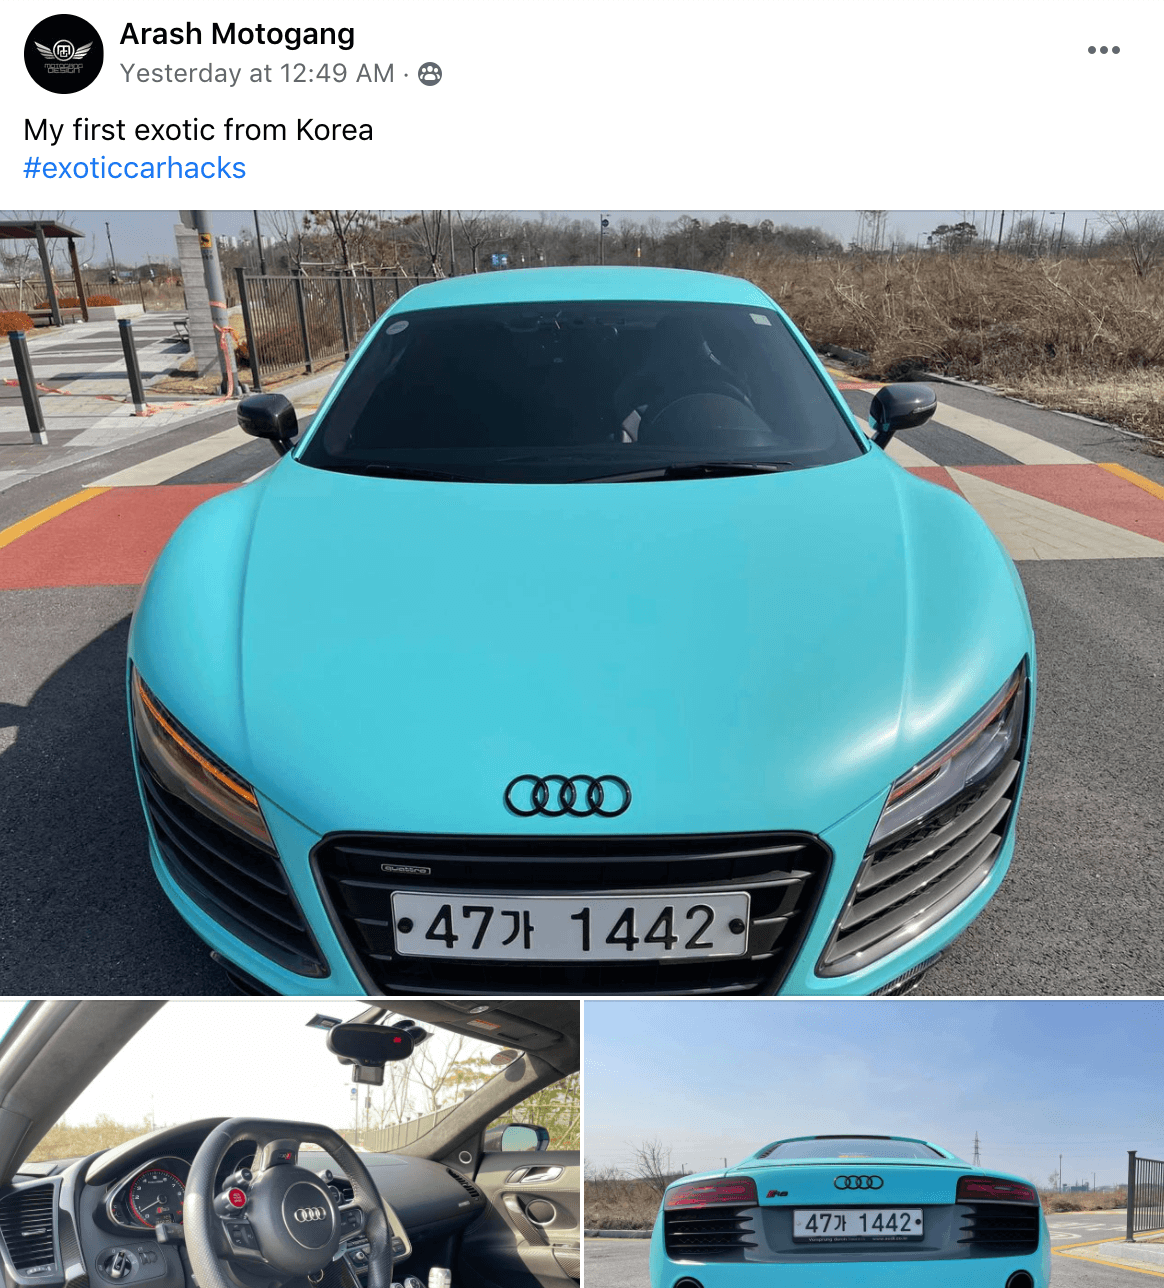
Task: Open the Yesterday at 12:49 AM timestamp
Action: click(257, 73)
